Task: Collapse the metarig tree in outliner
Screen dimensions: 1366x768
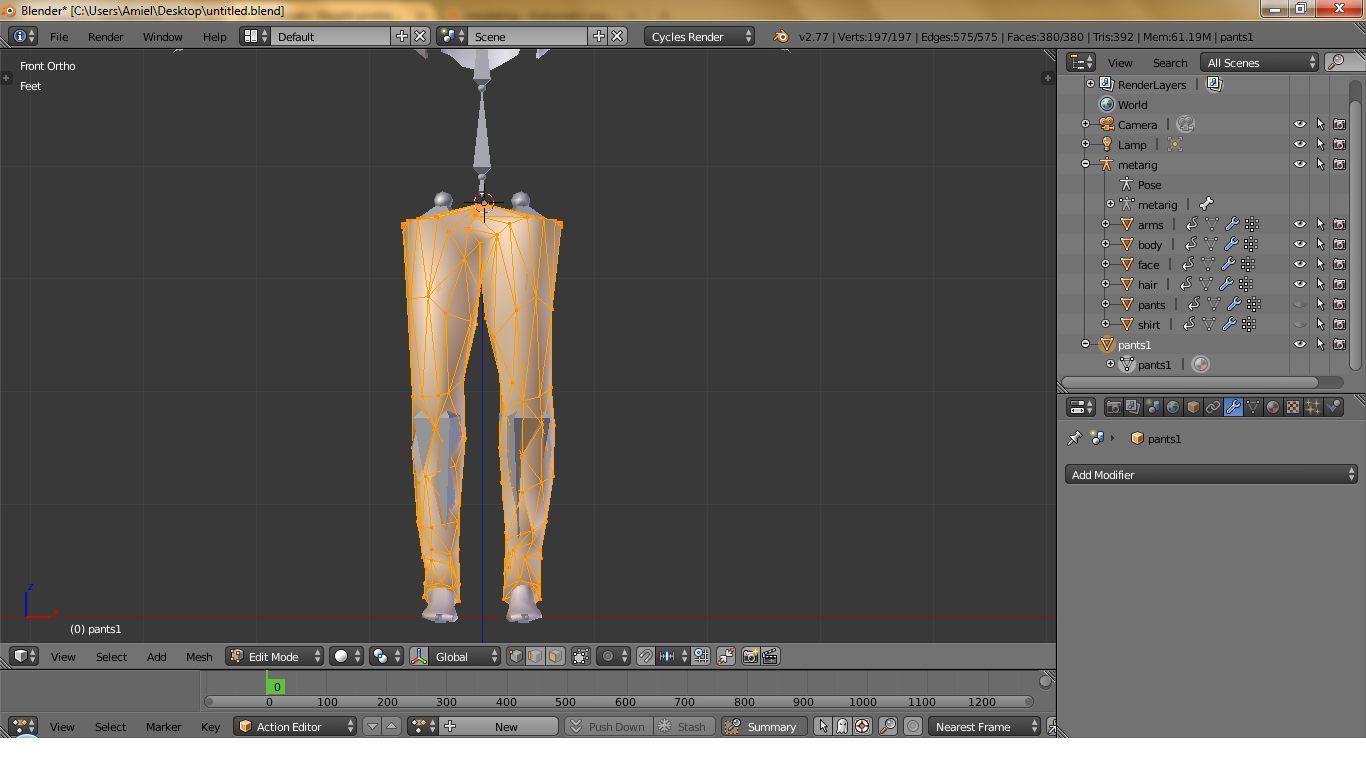Action: pos(1086,164)
